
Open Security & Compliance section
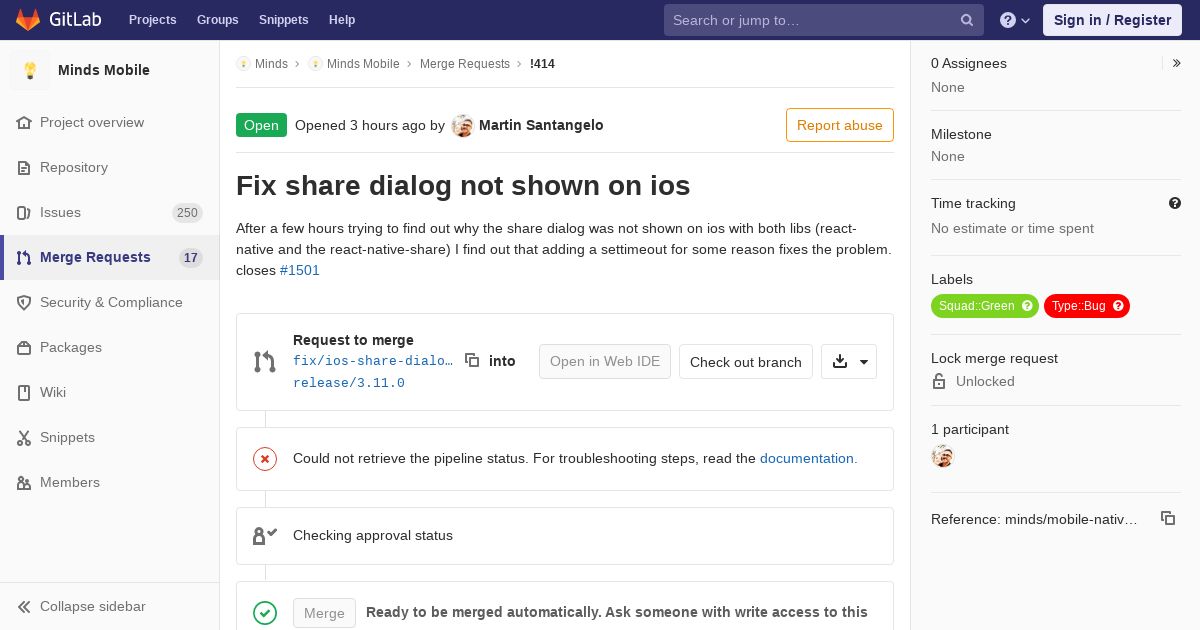click(110, 302)
